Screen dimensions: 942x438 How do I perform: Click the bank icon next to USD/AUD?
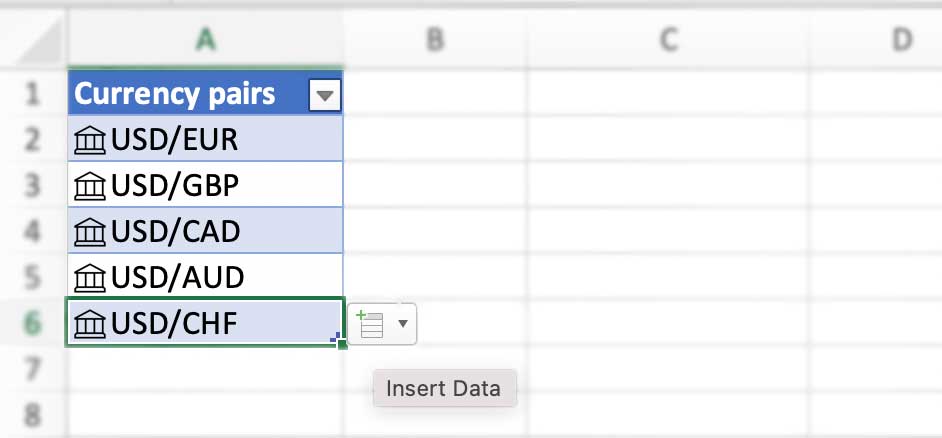[90, 277]
